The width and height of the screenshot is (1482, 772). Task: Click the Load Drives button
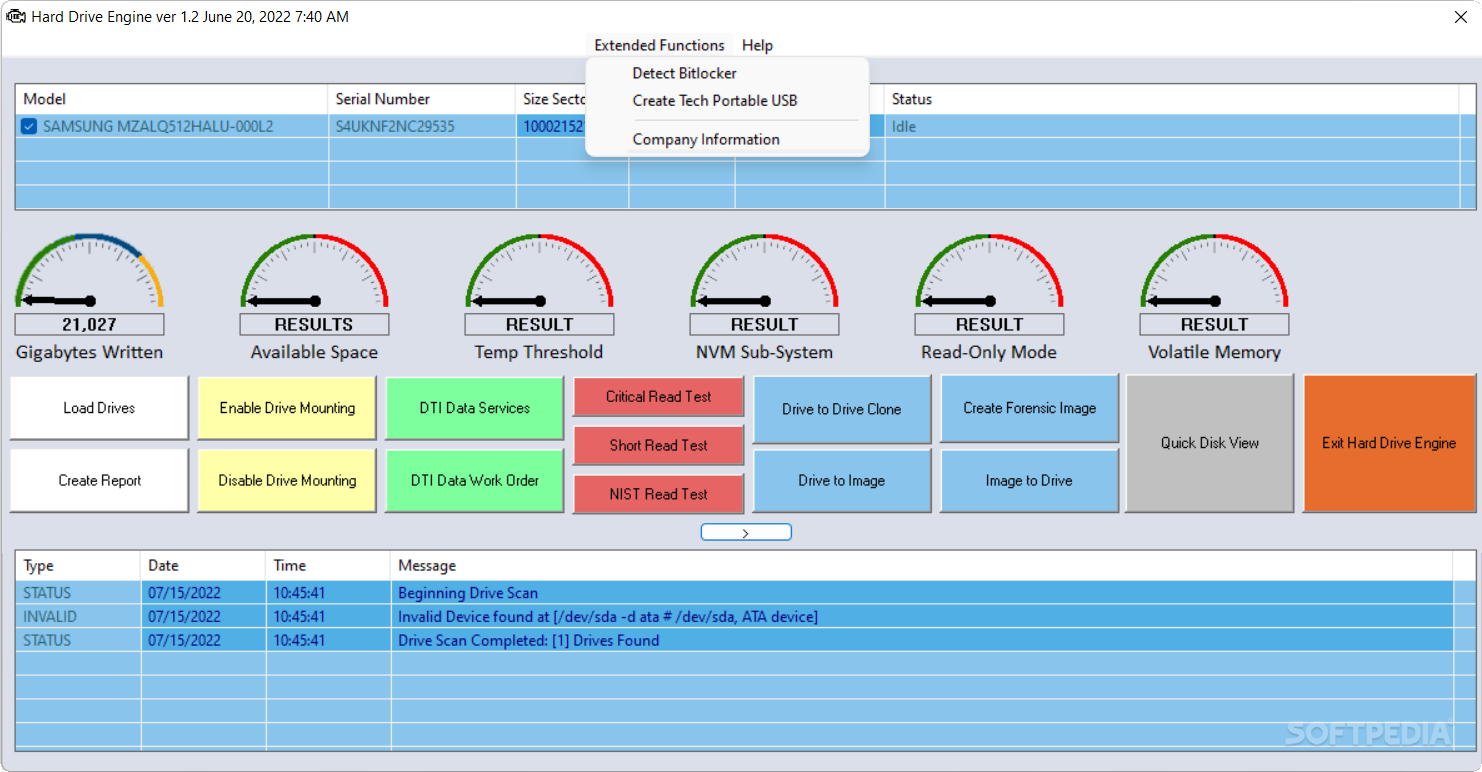[99, 408]
